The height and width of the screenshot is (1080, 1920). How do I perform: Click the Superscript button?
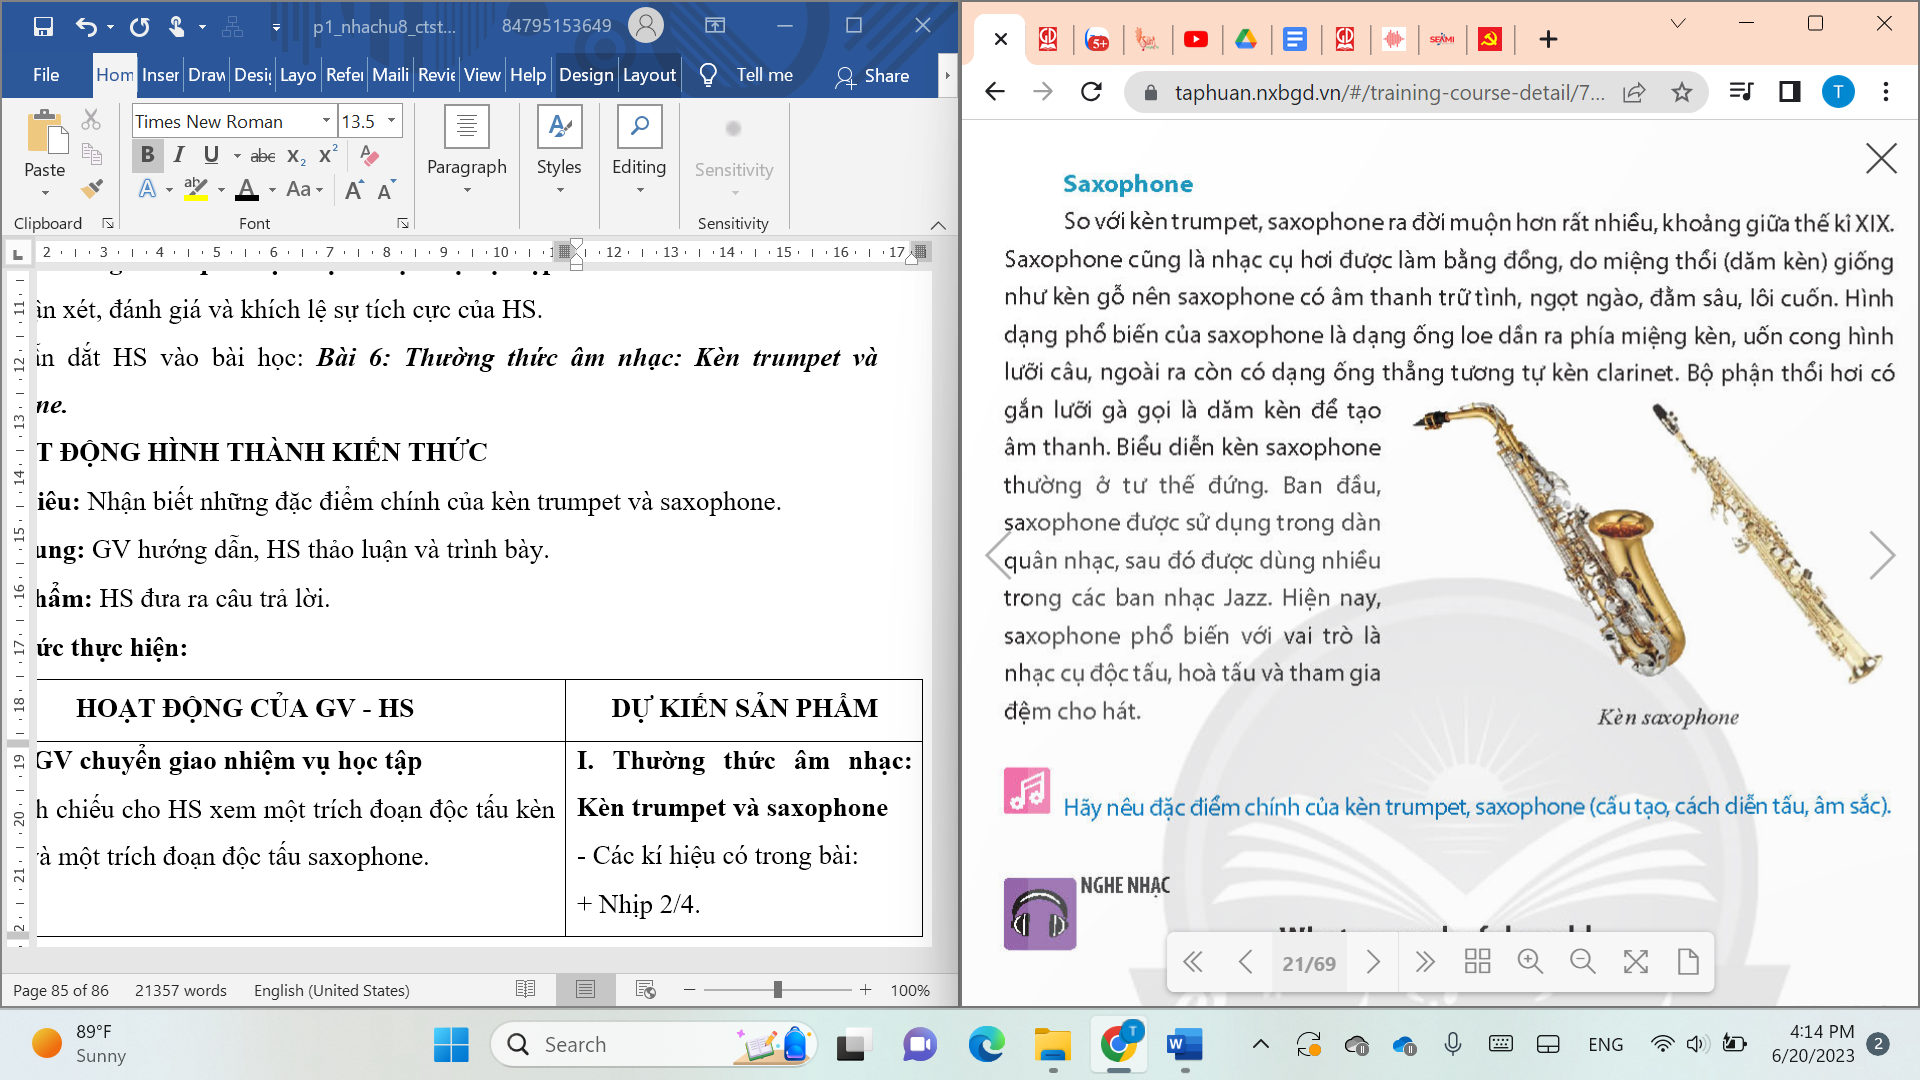[x=327, y=155]
